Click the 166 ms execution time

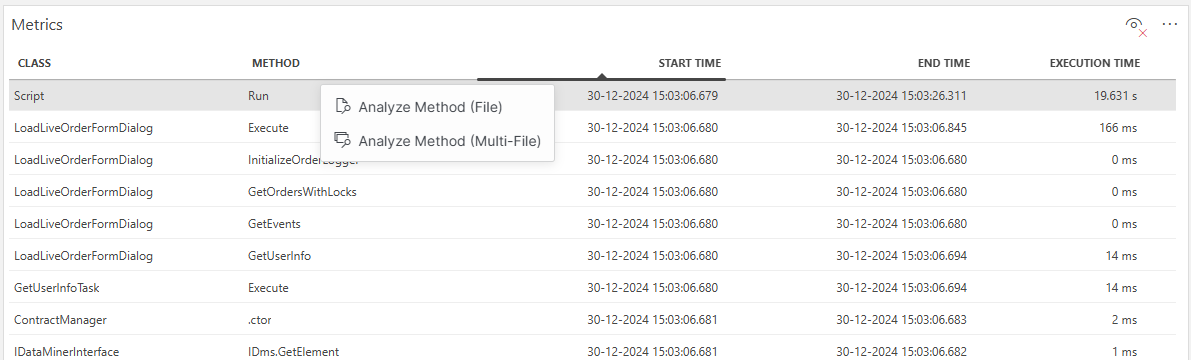click(1118, 128)
